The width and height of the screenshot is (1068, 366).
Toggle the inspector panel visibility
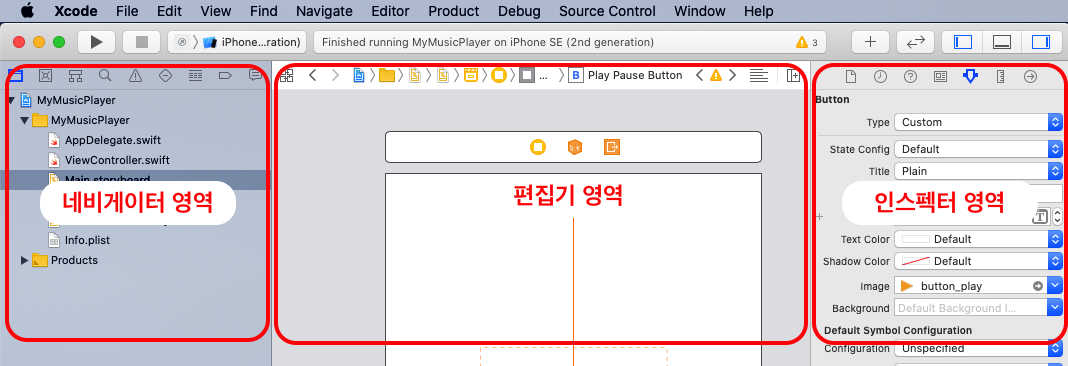point(1040,42)
